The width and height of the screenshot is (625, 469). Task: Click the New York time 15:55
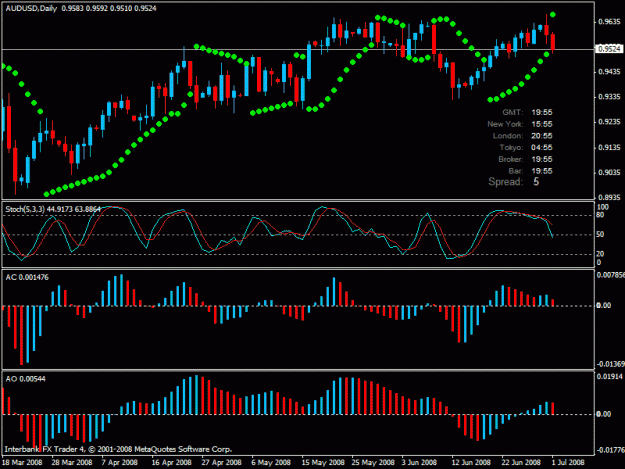[542, 124]
